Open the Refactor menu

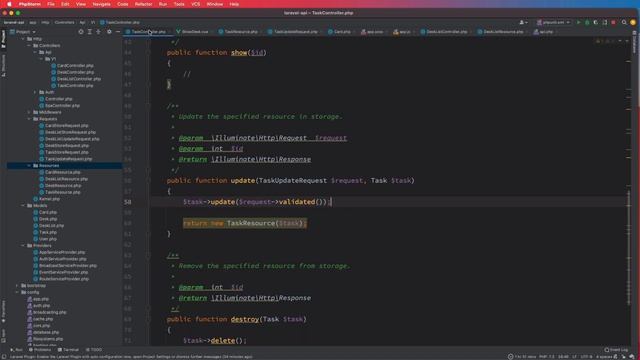[143, 4]
